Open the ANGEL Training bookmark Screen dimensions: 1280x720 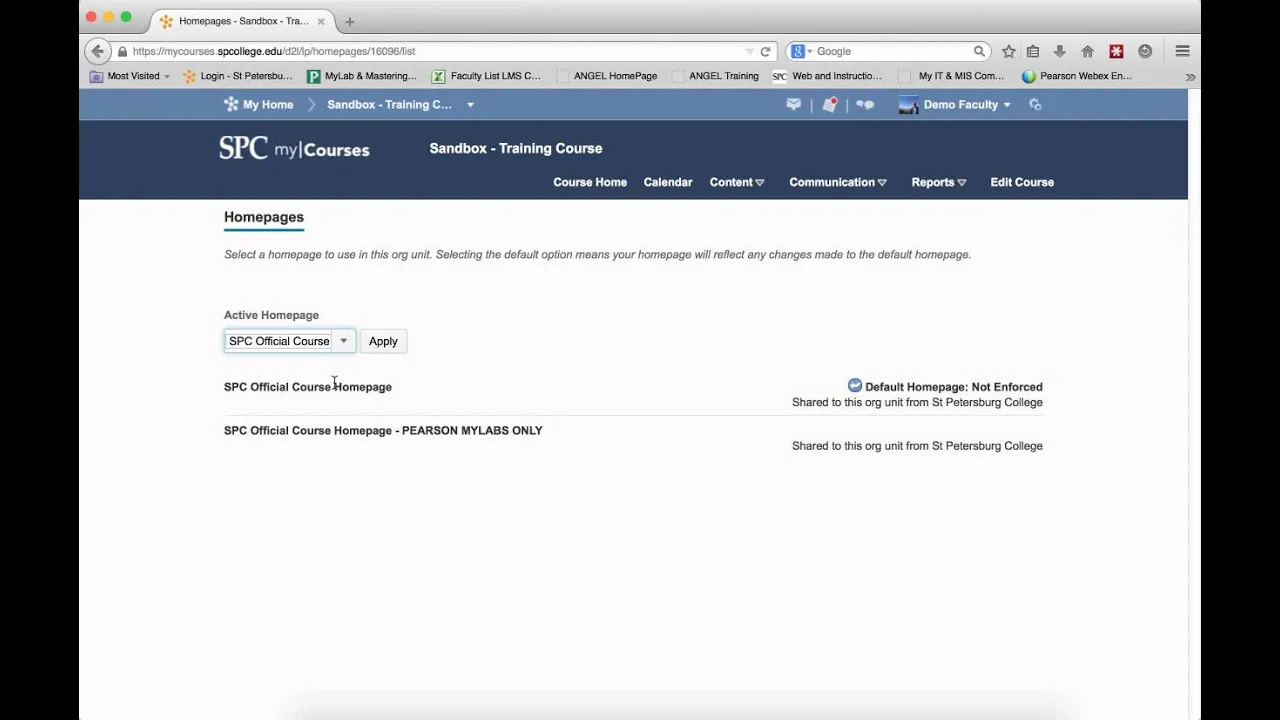pos(716,76)
